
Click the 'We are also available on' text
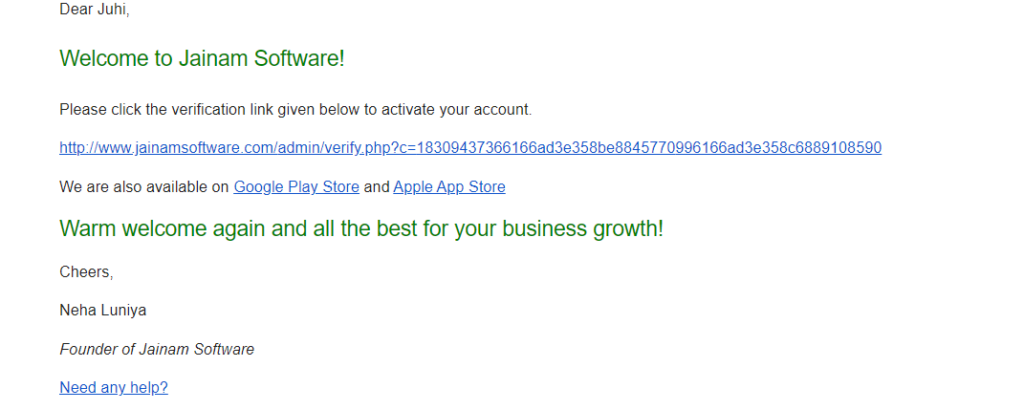[x=144, y=187]
